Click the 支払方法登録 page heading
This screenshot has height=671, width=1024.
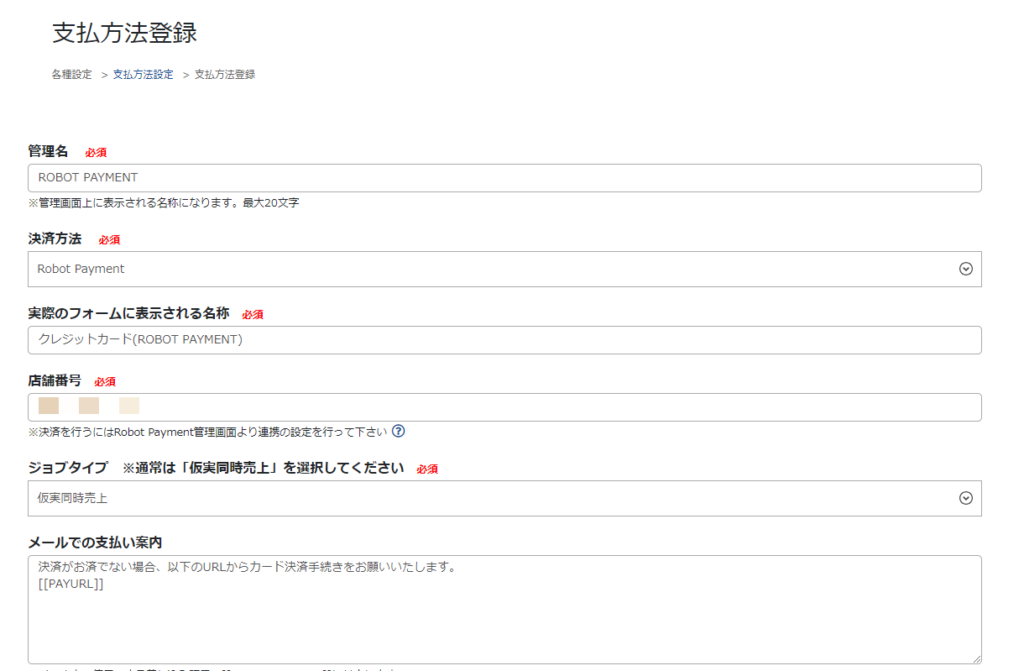tap(125, 33)
